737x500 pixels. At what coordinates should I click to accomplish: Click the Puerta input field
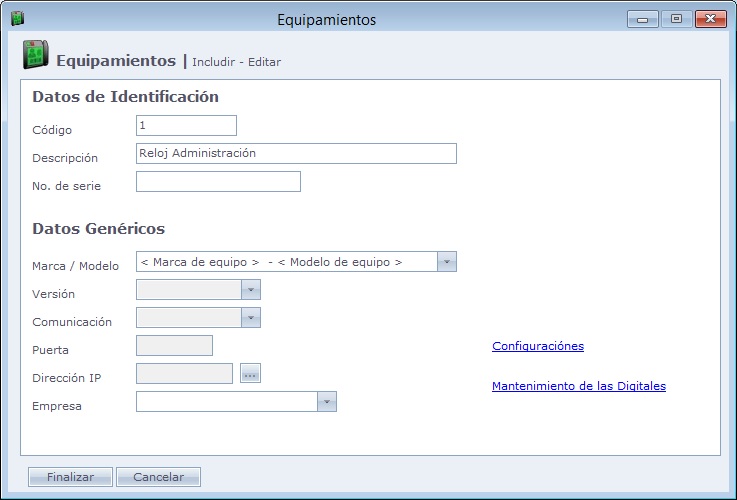pyautogui.click(x=174, y=345)
